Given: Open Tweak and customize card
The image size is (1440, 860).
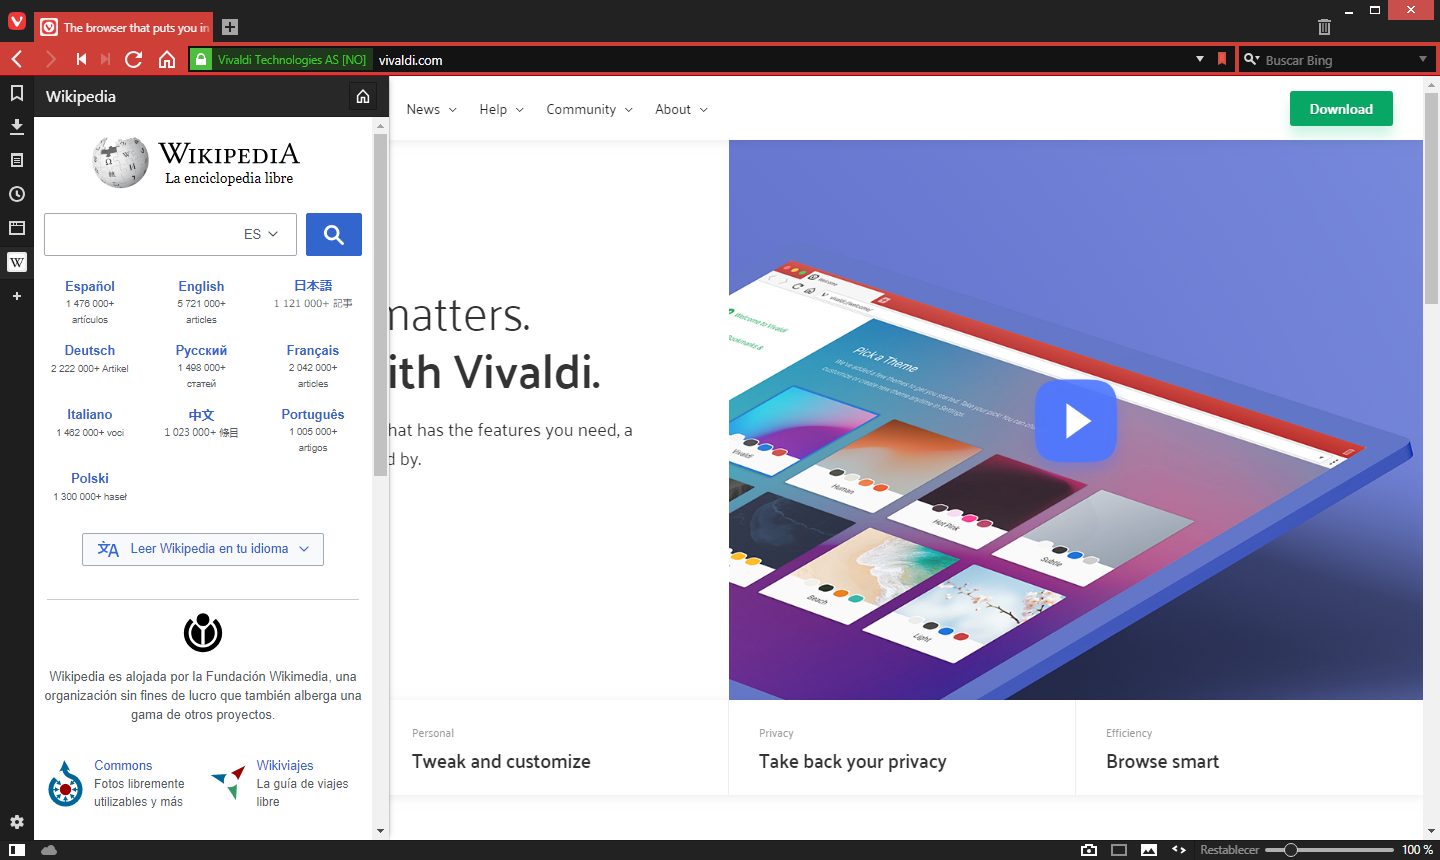Looking at the screenshot, I should (x=559, y=748).
